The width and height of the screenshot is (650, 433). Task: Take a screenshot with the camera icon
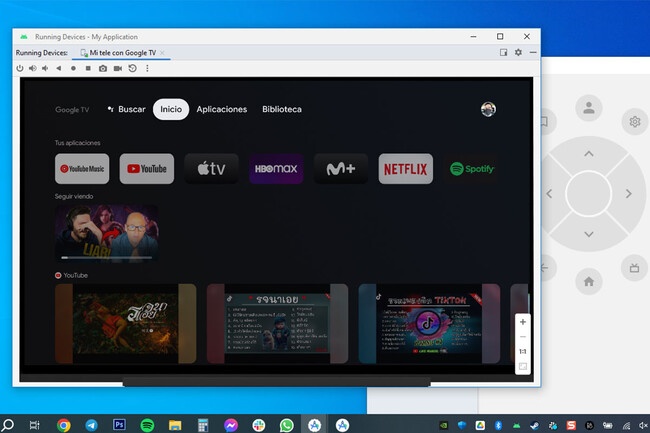pyautogui.click(x=103, y=68)
